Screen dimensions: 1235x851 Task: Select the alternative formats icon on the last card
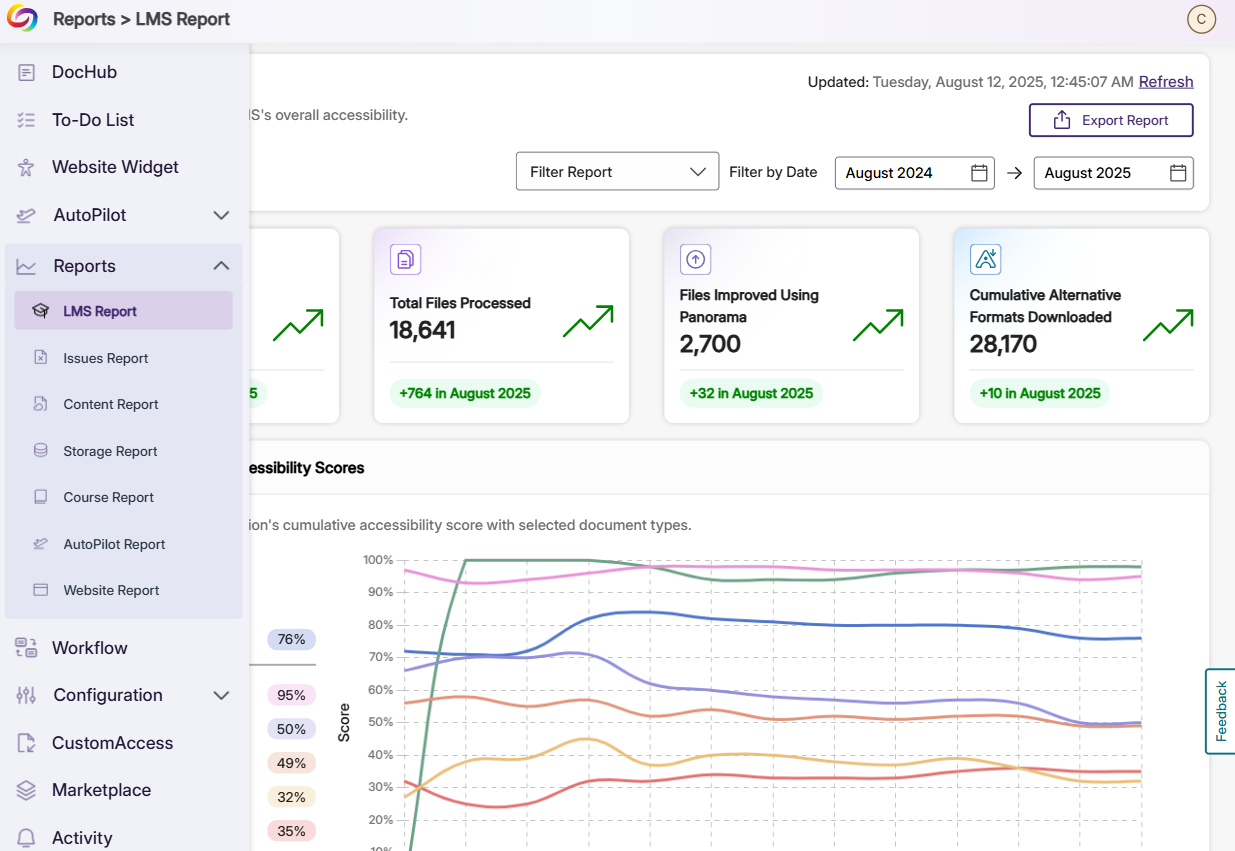[986, 258]
